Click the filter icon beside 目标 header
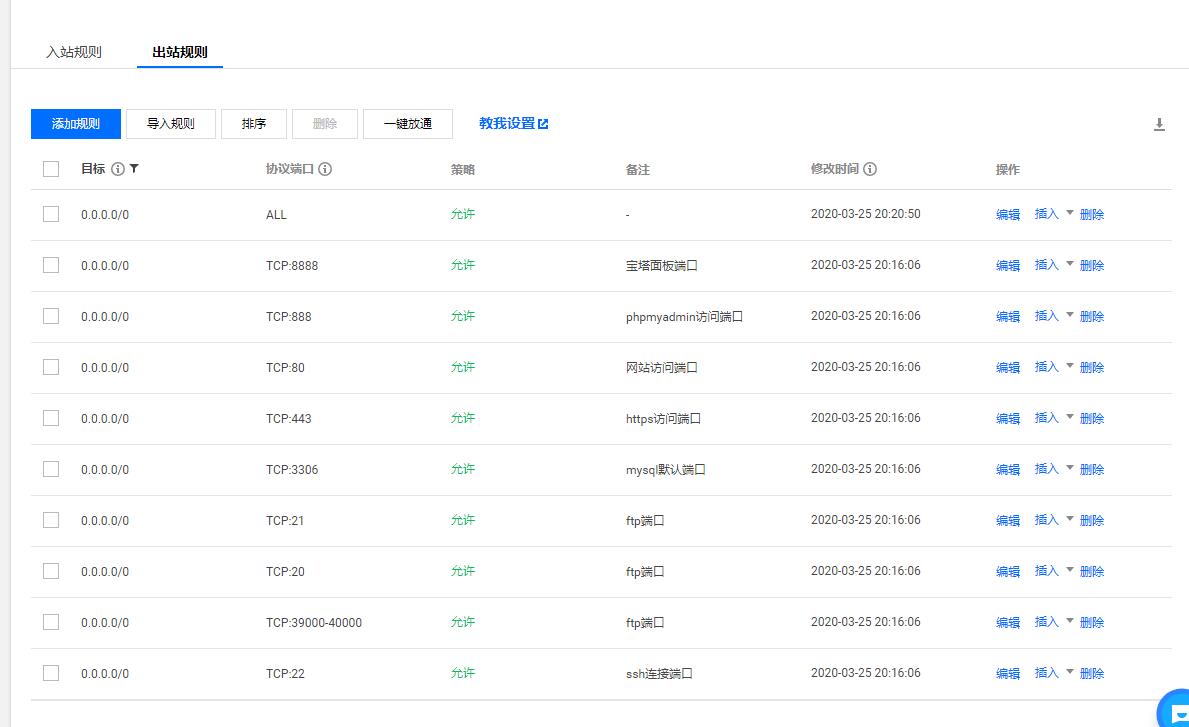Viewport: 1189px width, 727px height. coord(134,169)
